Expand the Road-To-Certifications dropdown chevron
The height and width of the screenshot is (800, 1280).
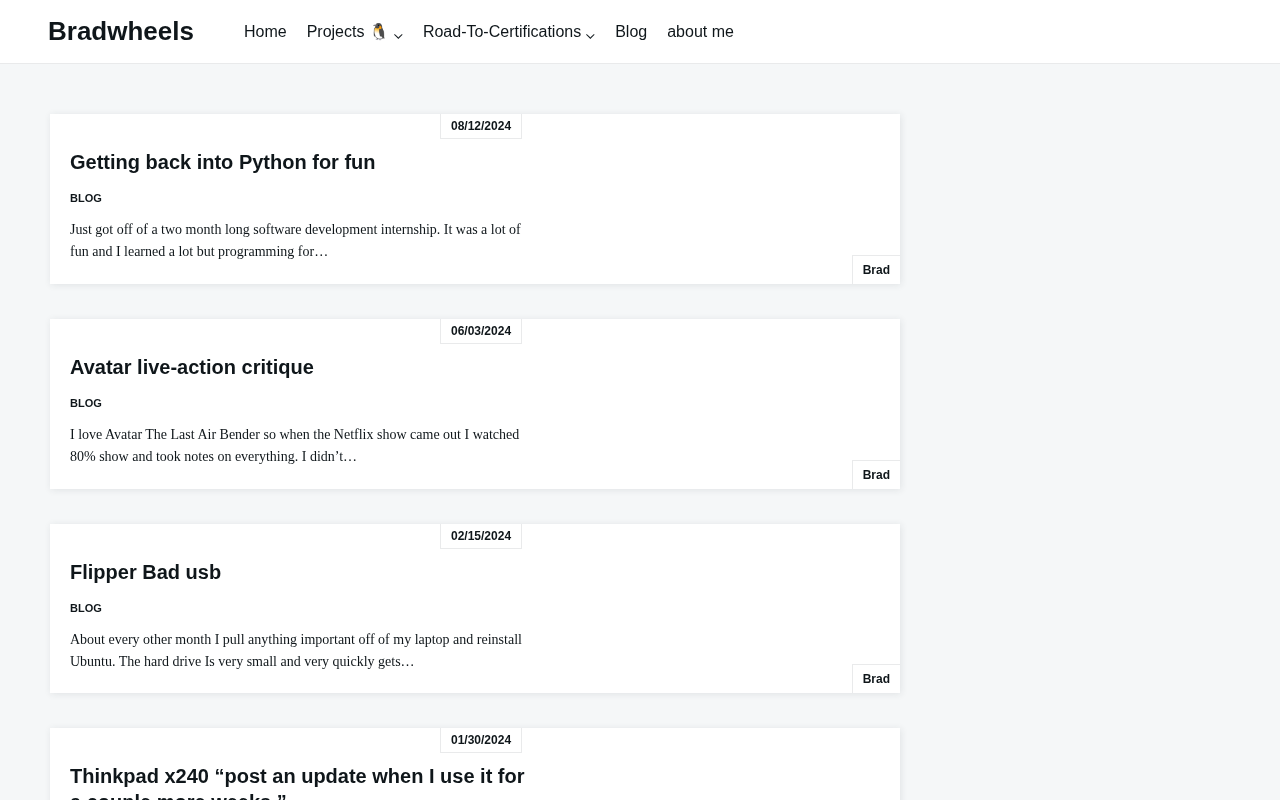pyautogui.click(x=590, y=36)
